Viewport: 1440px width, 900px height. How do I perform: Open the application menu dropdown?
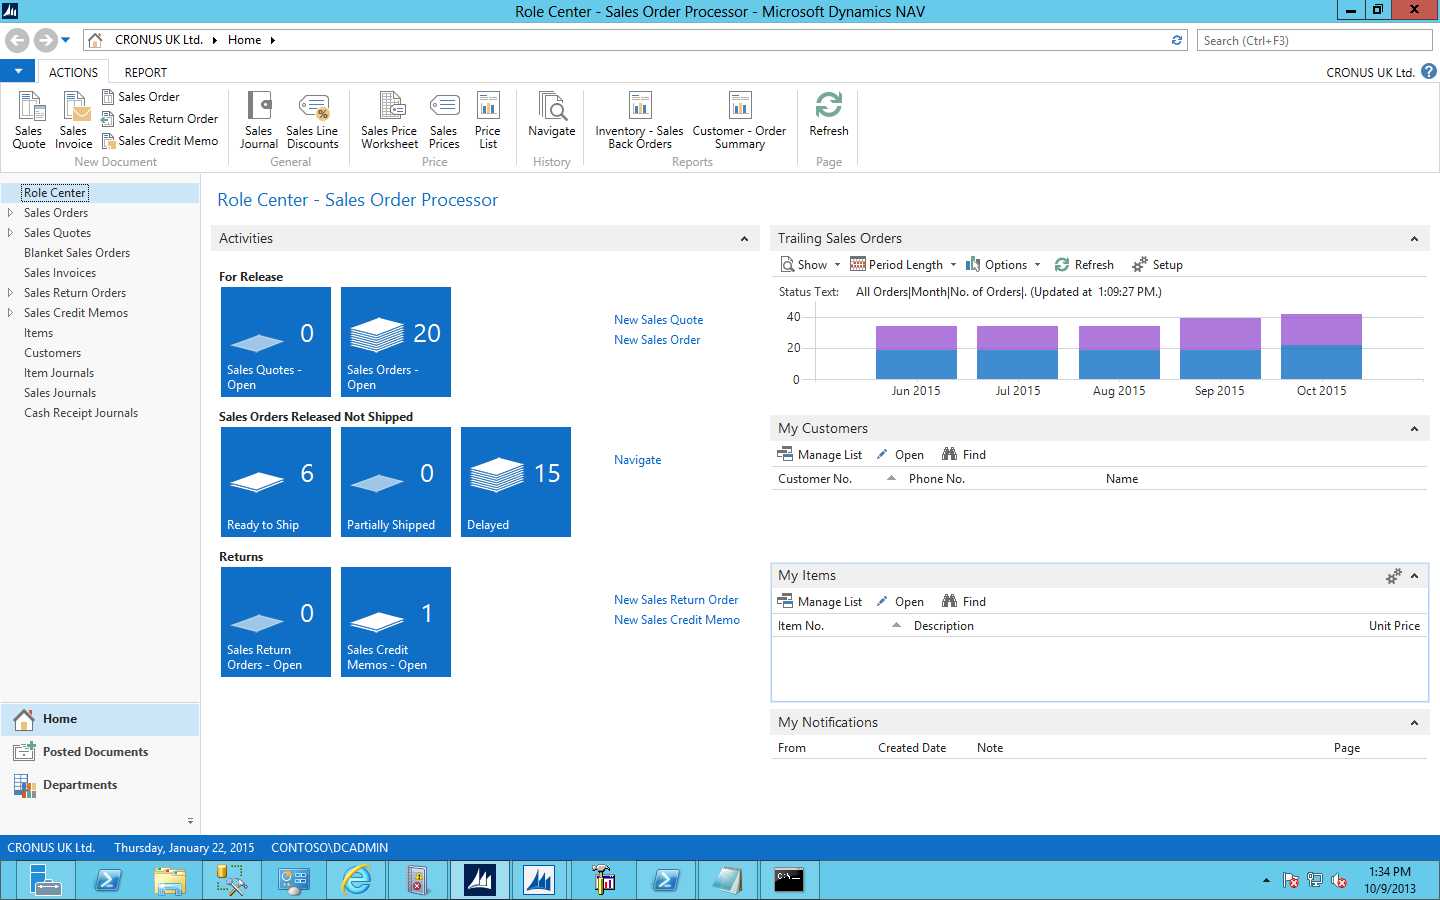pyautogui.click(x=18, y=71)
